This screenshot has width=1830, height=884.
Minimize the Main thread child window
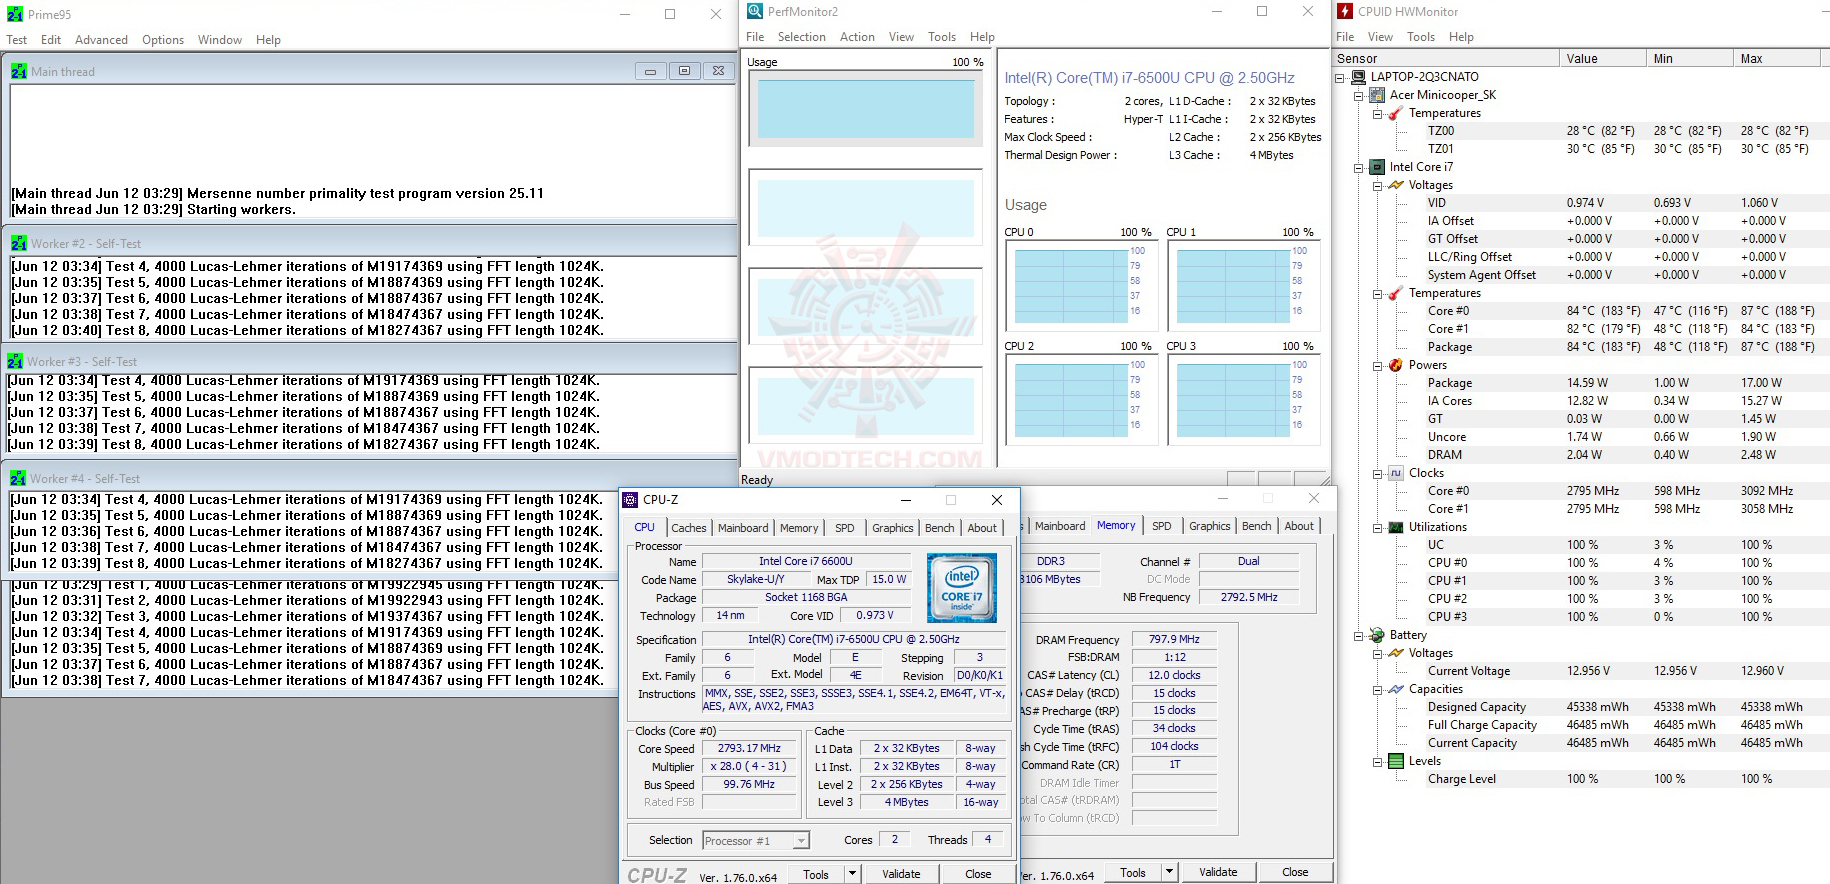tap(650, 71)
